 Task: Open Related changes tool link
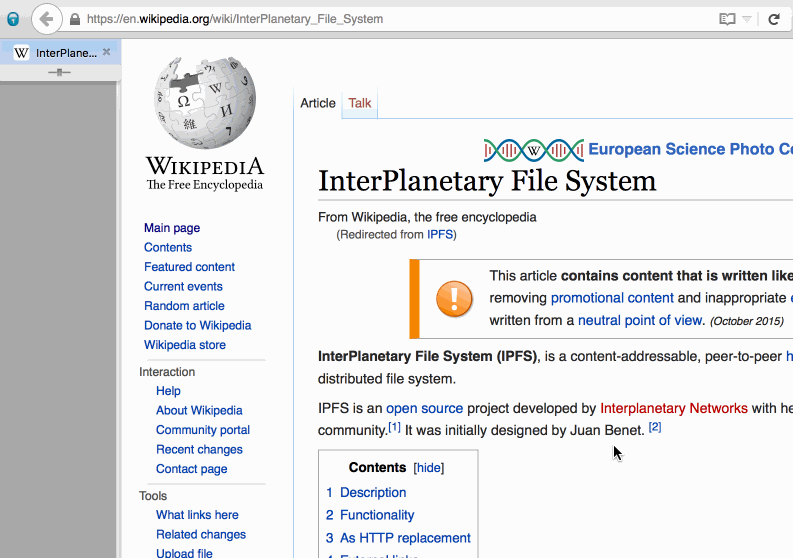click(201, 534)
